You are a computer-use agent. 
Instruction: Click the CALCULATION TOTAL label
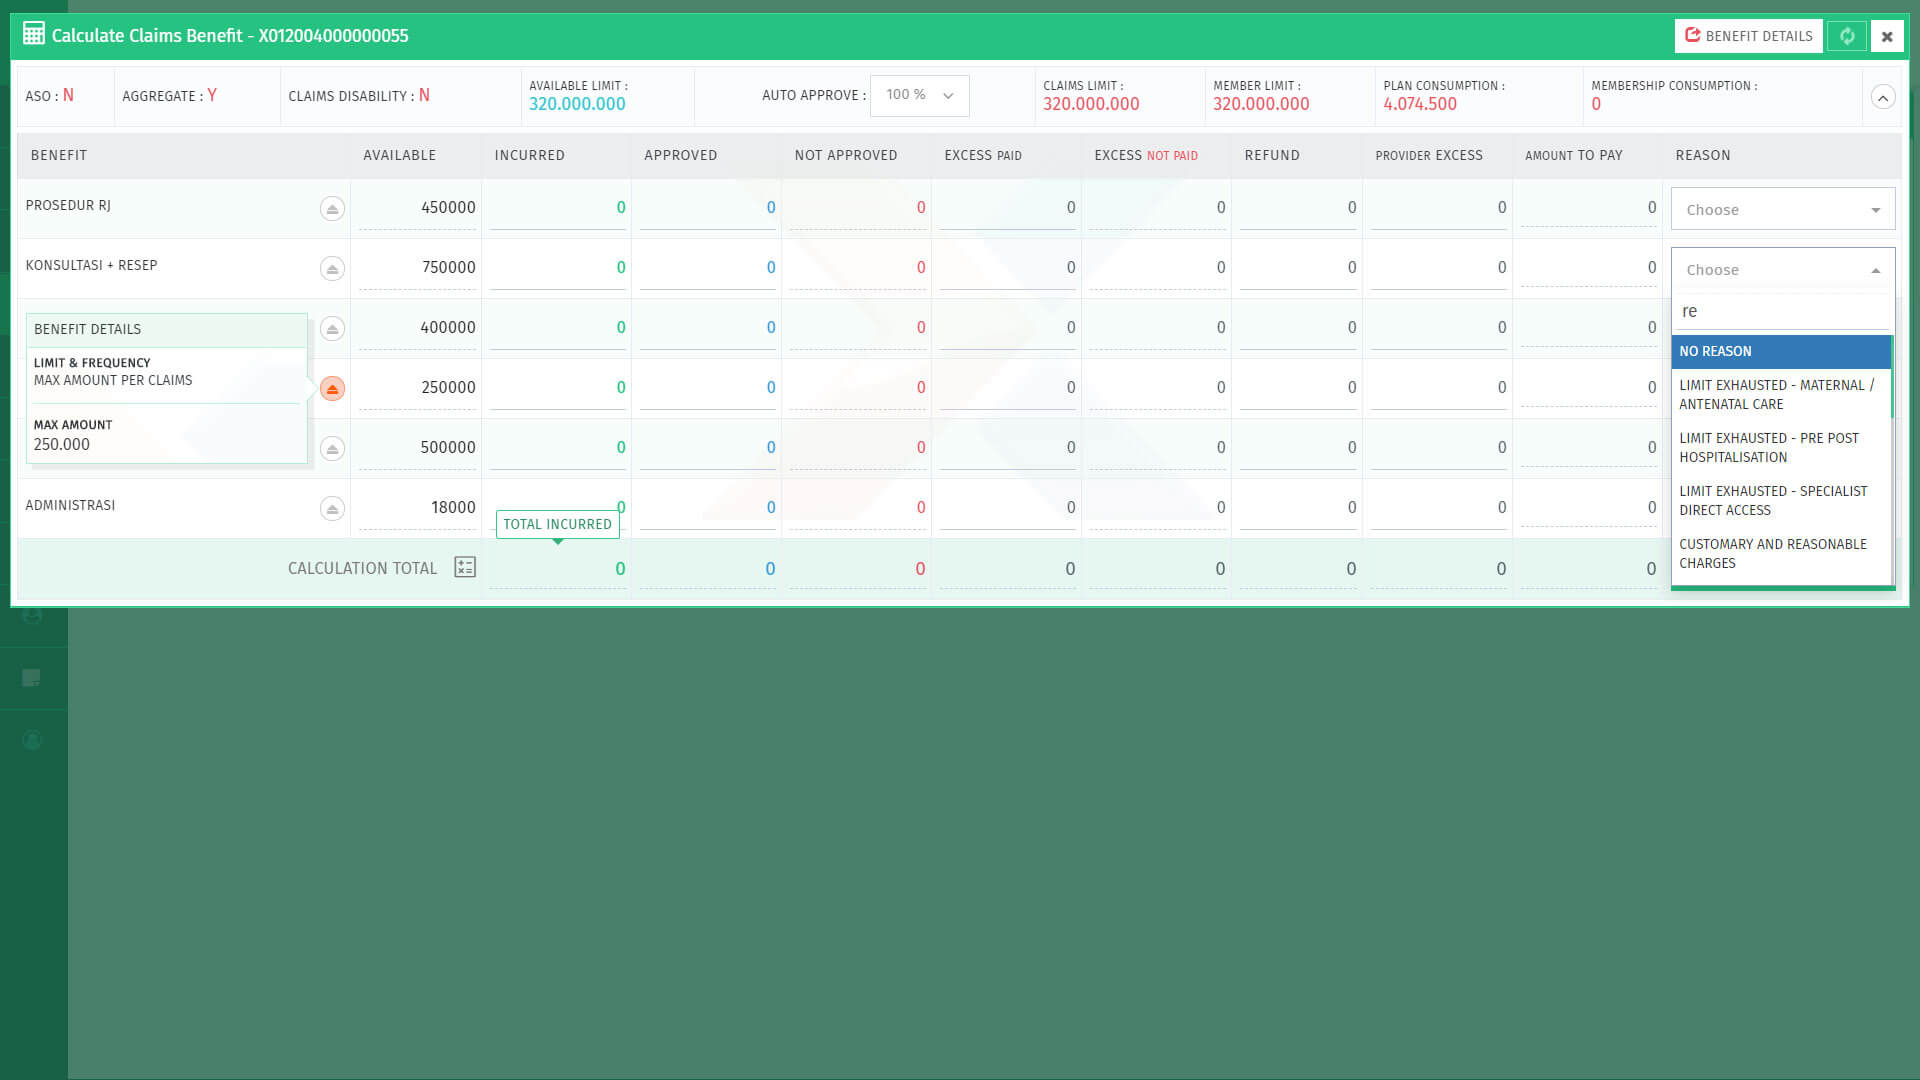(x=363, y=568)
